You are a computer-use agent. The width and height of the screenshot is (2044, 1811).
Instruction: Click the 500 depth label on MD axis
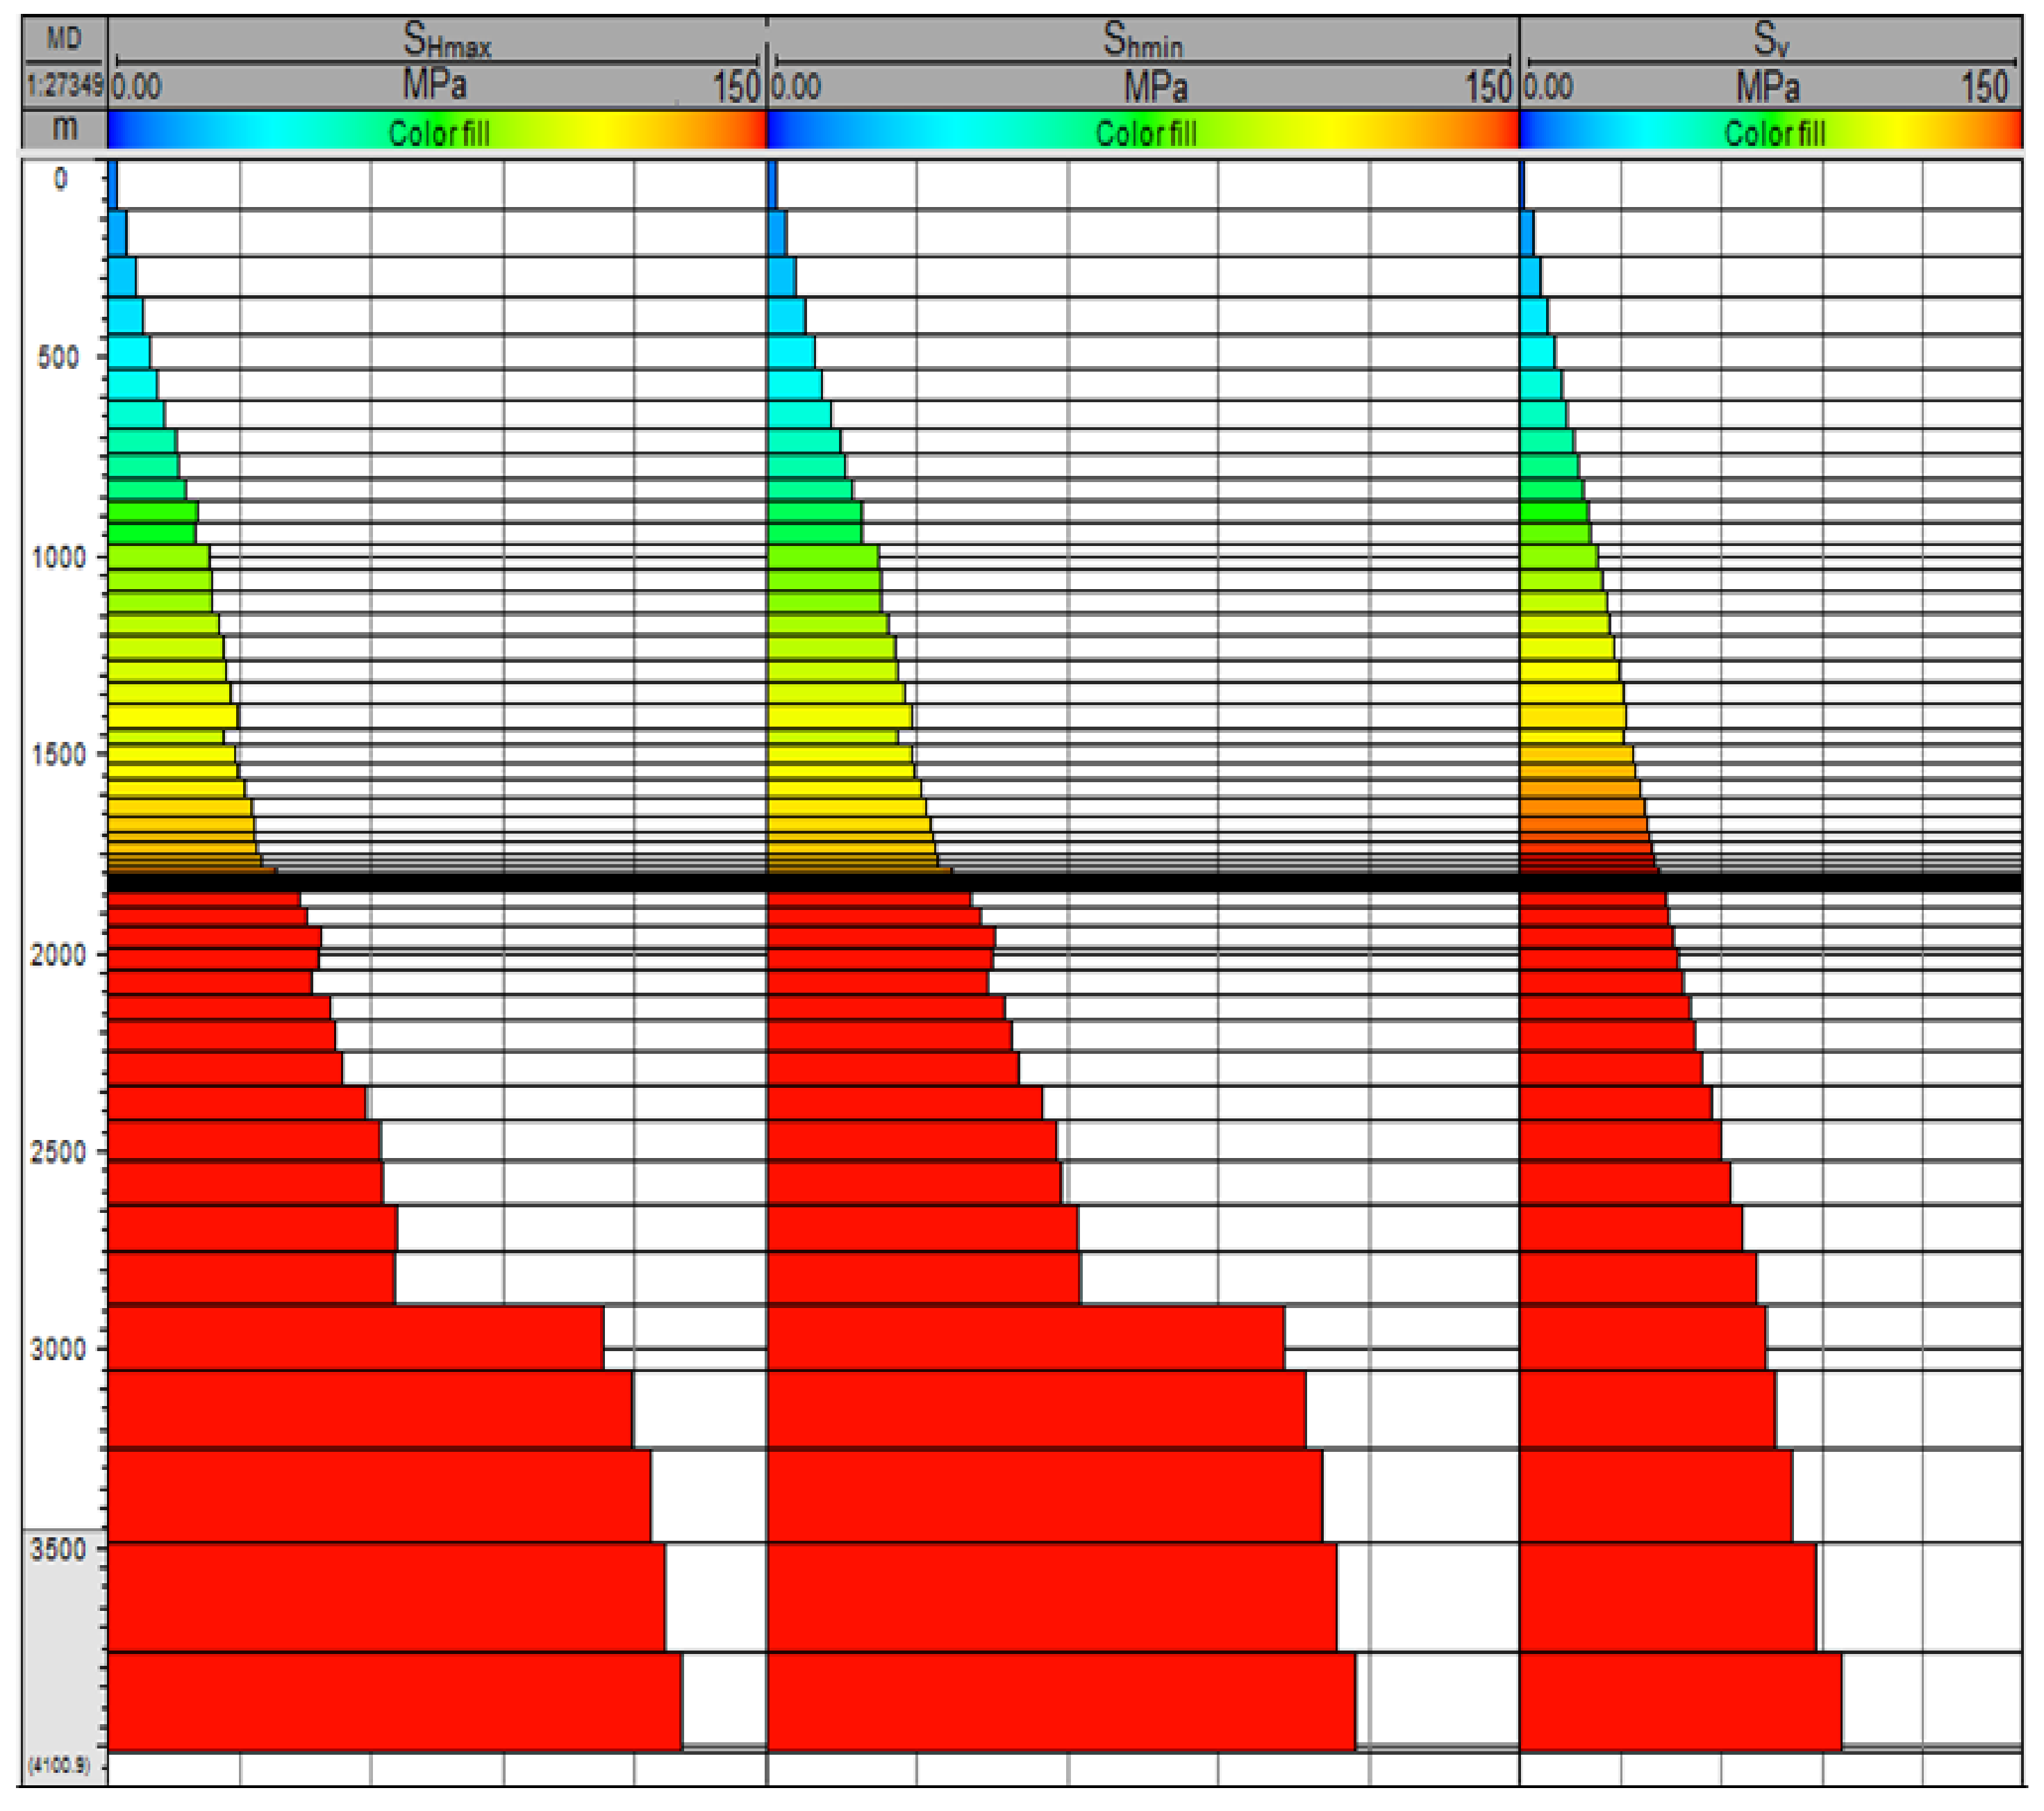[x=58, y=358]
